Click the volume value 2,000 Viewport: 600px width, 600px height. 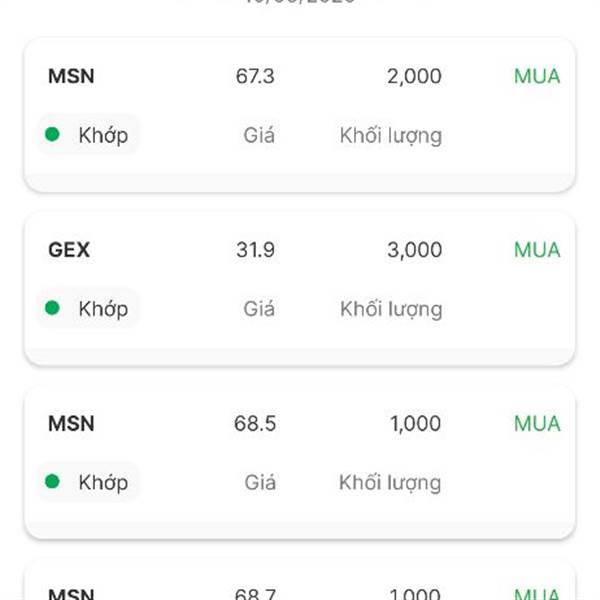pos(414,76)
